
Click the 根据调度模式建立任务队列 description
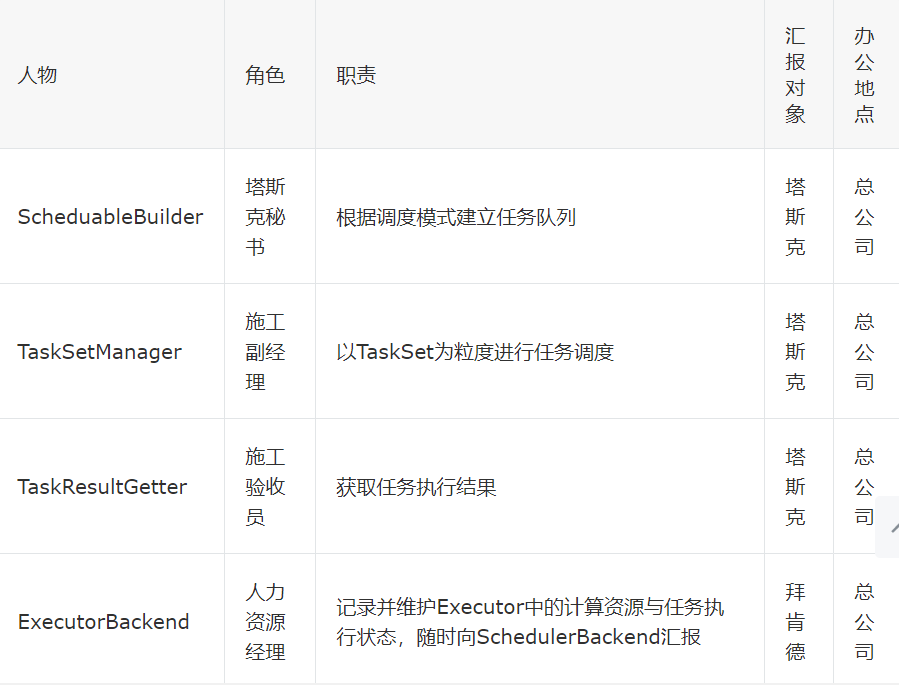[456, 217]
